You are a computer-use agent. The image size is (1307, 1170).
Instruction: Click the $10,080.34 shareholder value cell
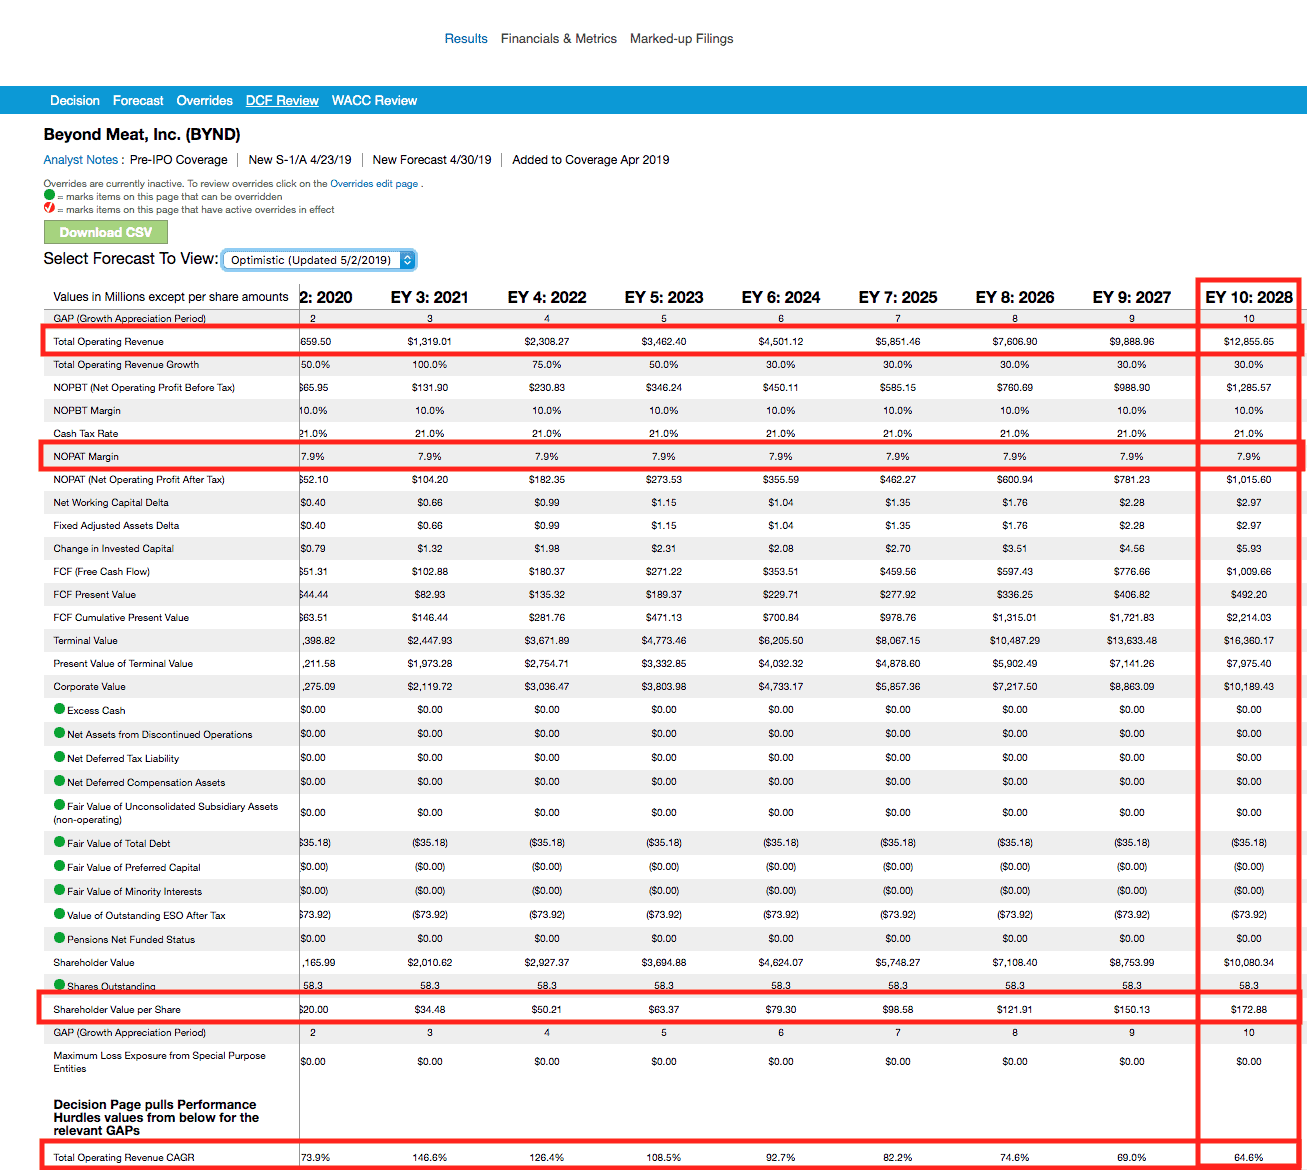tap(1249, 963)
